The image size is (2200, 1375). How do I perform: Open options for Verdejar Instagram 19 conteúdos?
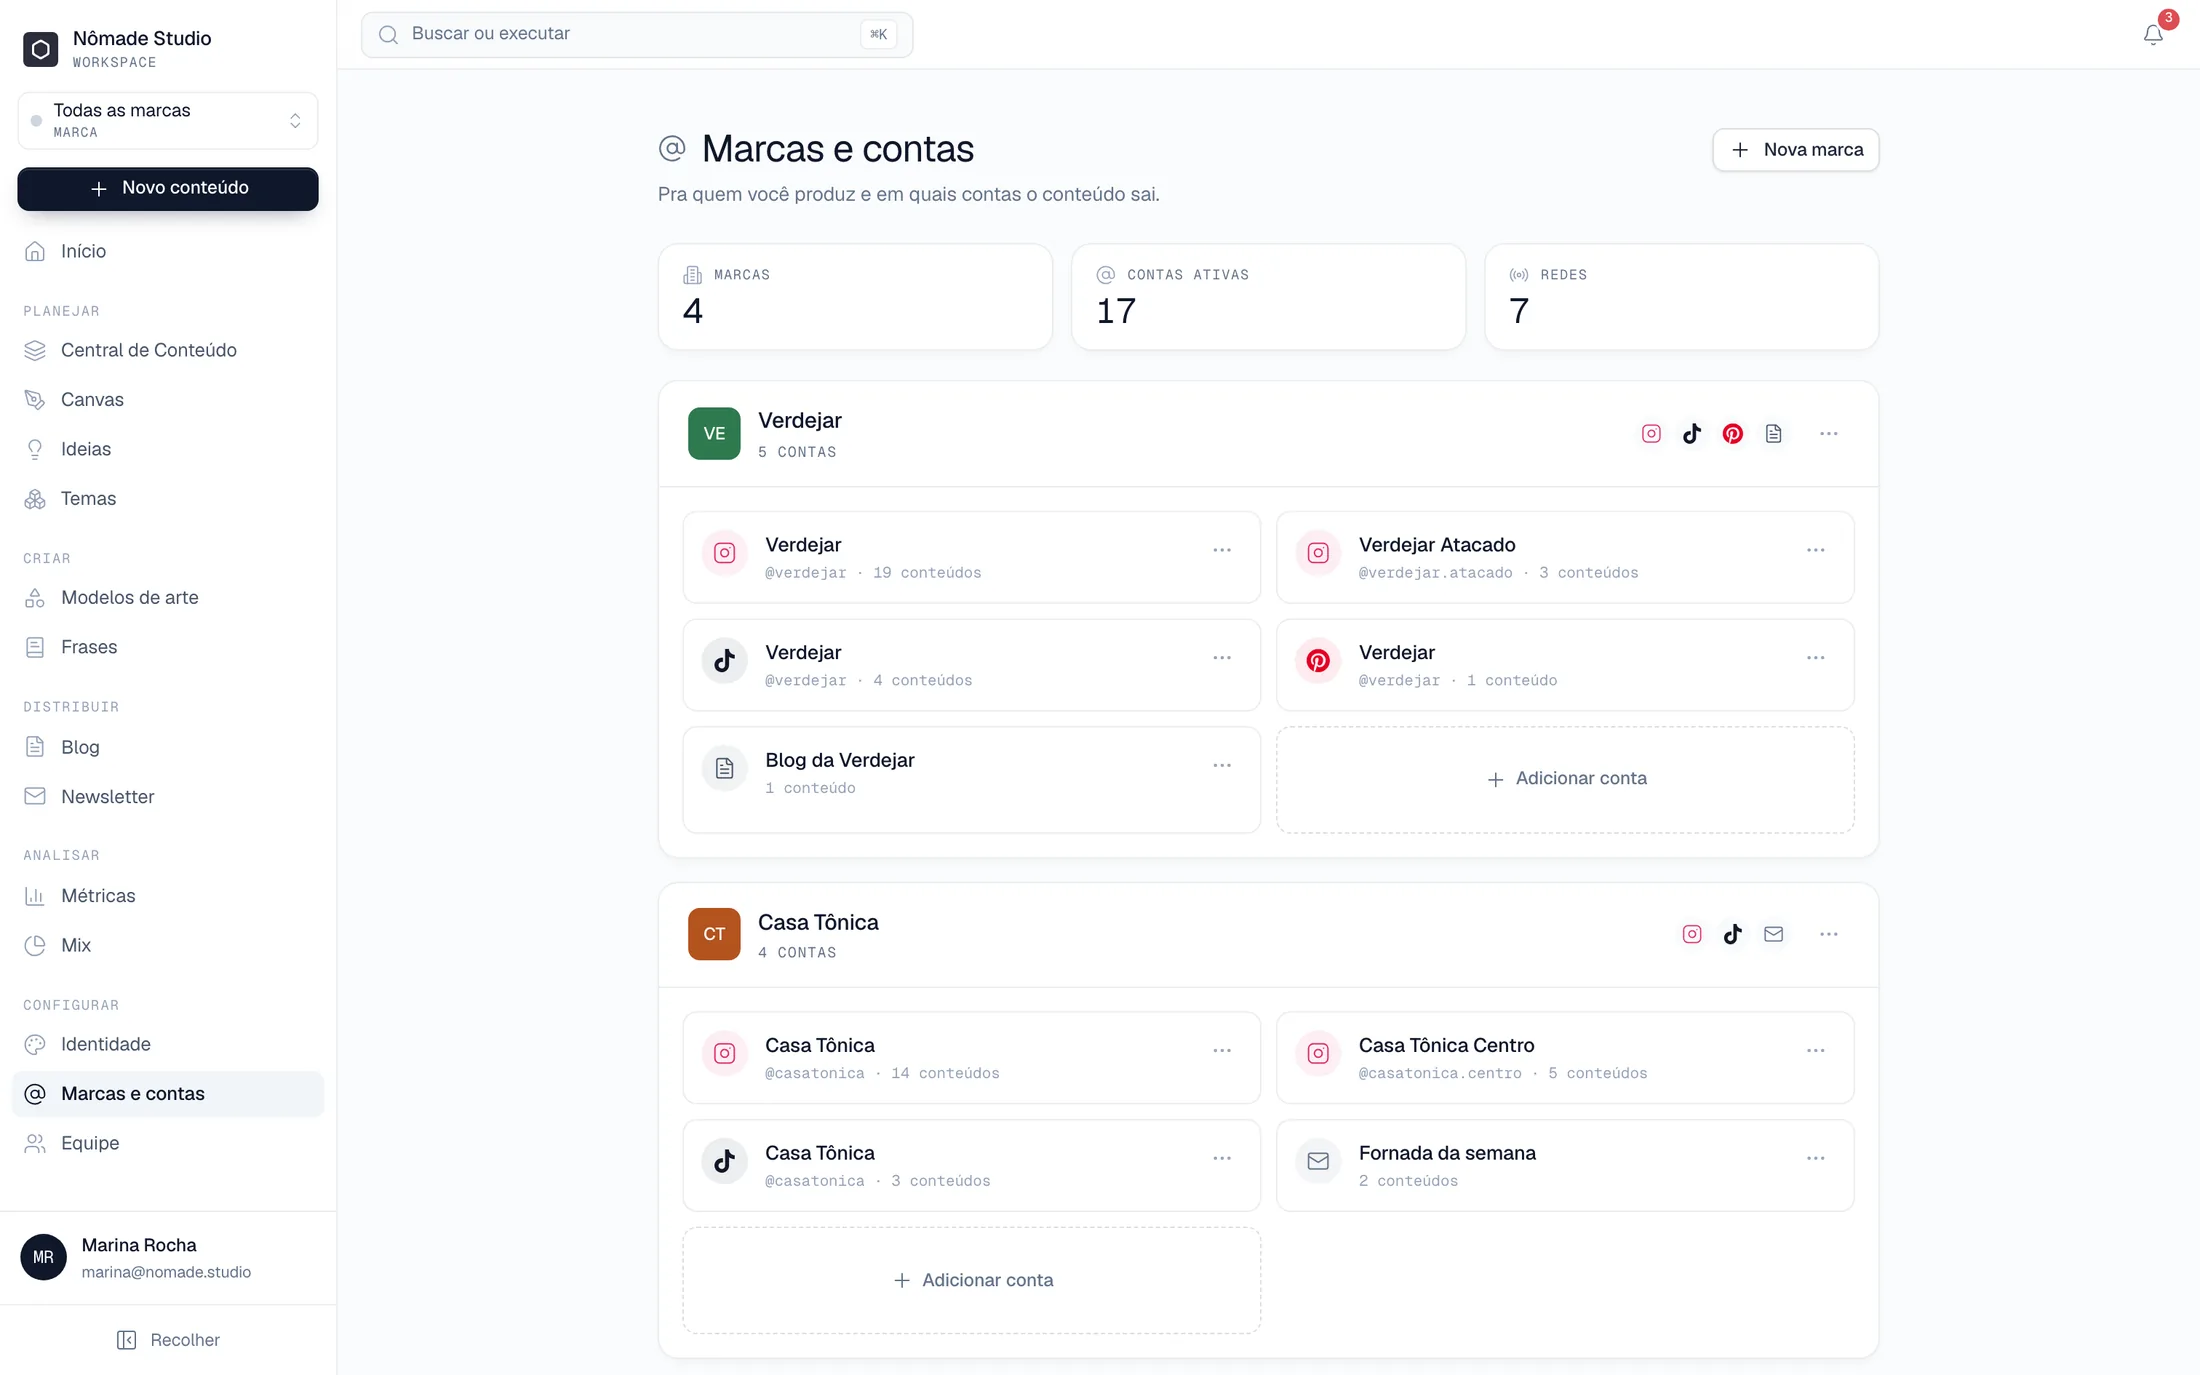pos(1222,550)
